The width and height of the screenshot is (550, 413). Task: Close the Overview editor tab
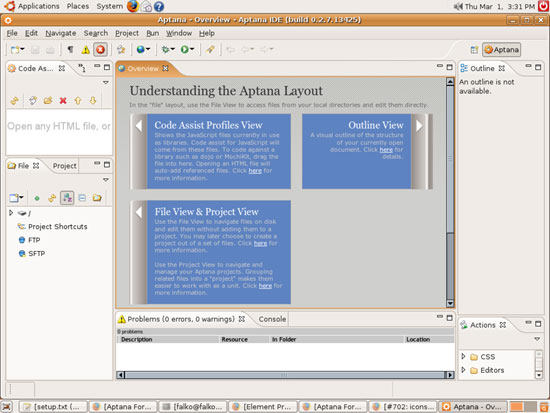[165, 68]
